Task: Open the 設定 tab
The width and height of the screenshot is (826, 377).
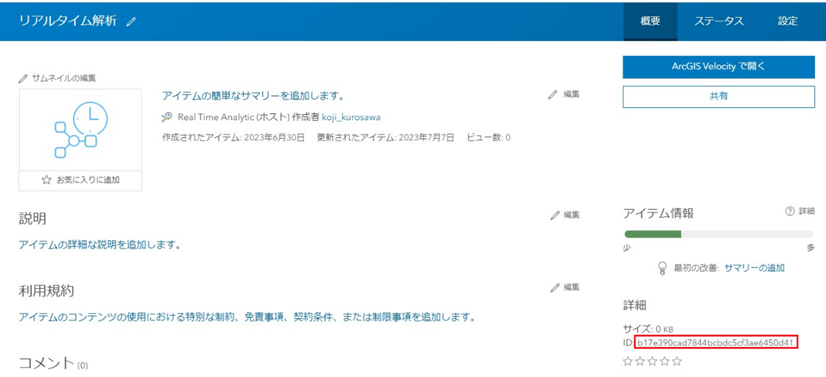Action: tap(788, 22)
